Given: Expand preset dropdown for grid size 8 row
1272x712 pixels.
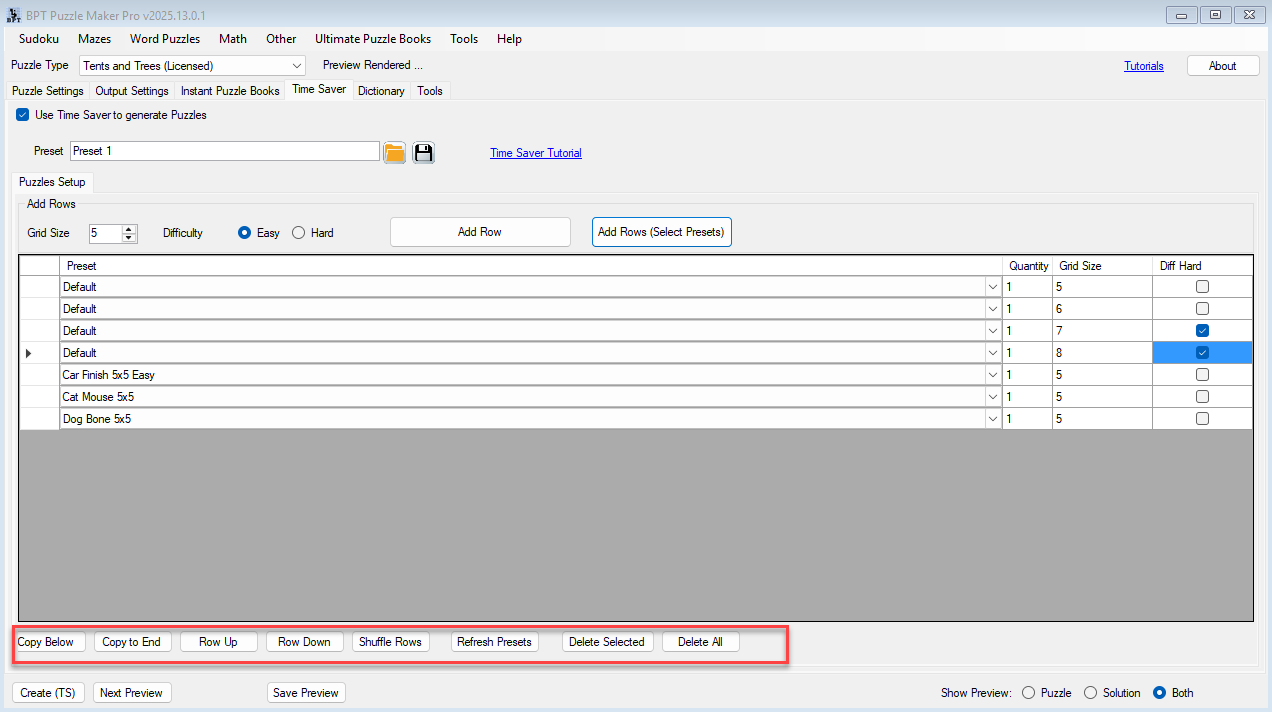Looking at the screenshot, I should 992,353.
